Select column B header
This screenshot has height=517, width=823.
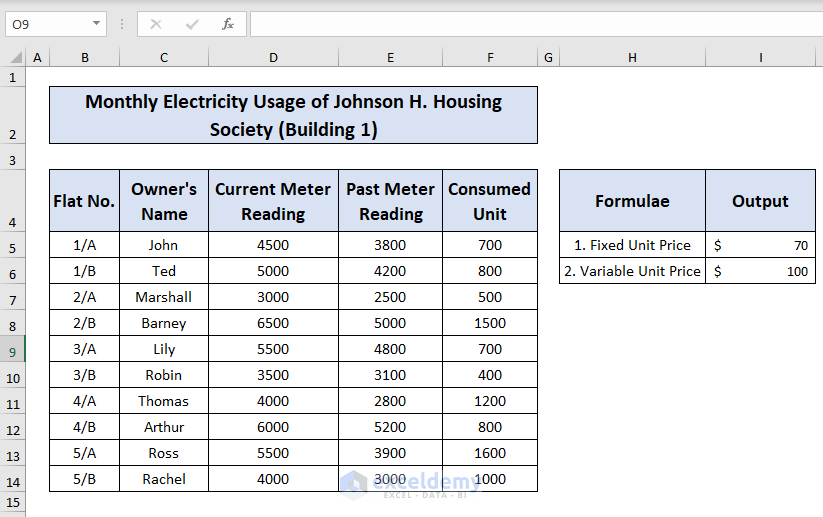85,58
